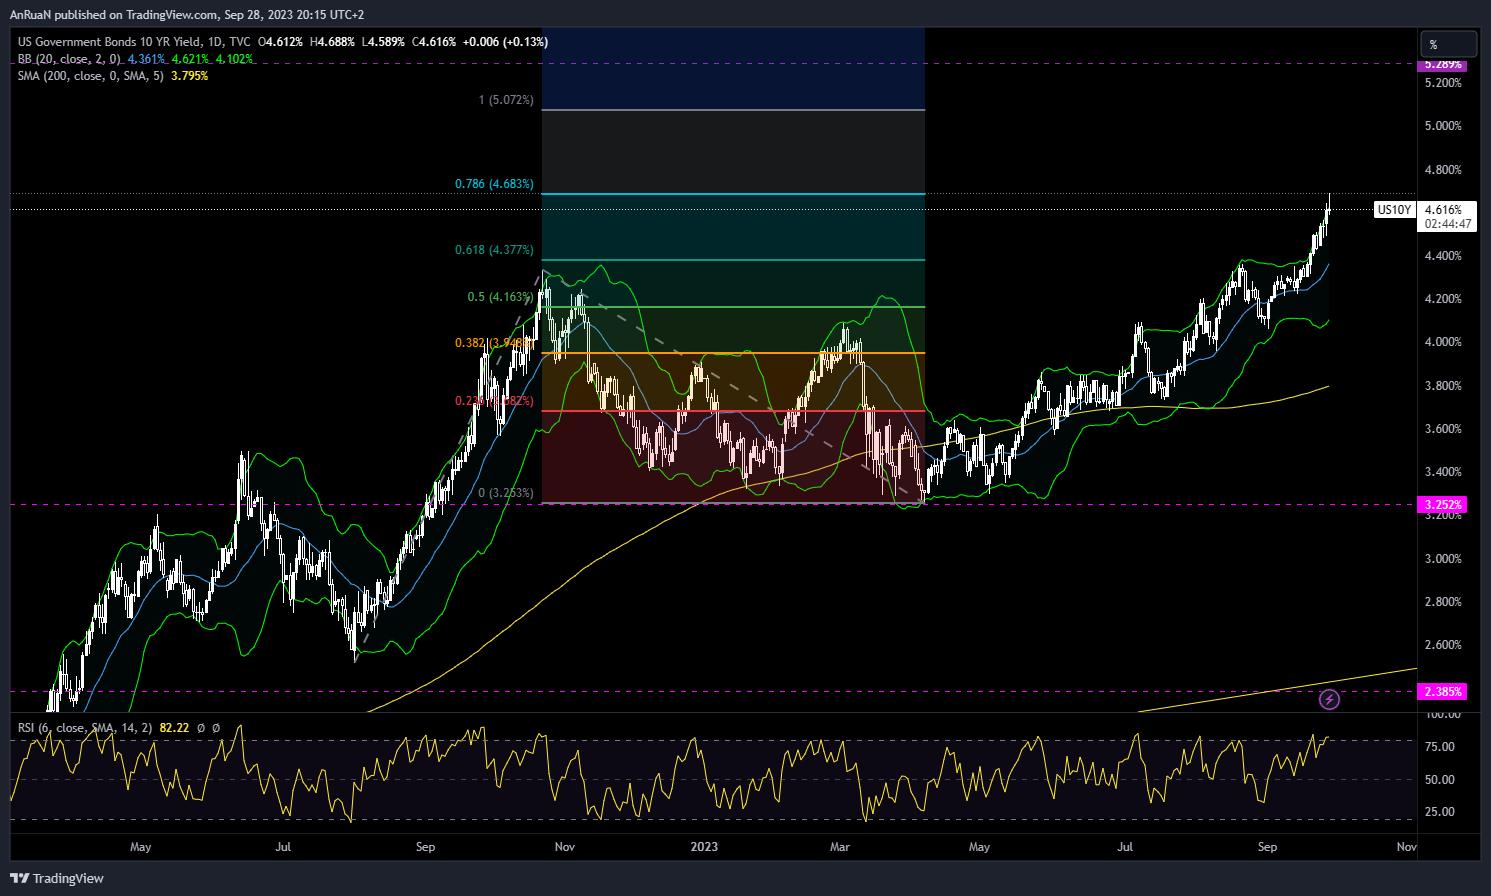This screenshot has height=896, width=1491.
Task: Select the SMA (200, close) indicator legend
Action: pos(91,76)
